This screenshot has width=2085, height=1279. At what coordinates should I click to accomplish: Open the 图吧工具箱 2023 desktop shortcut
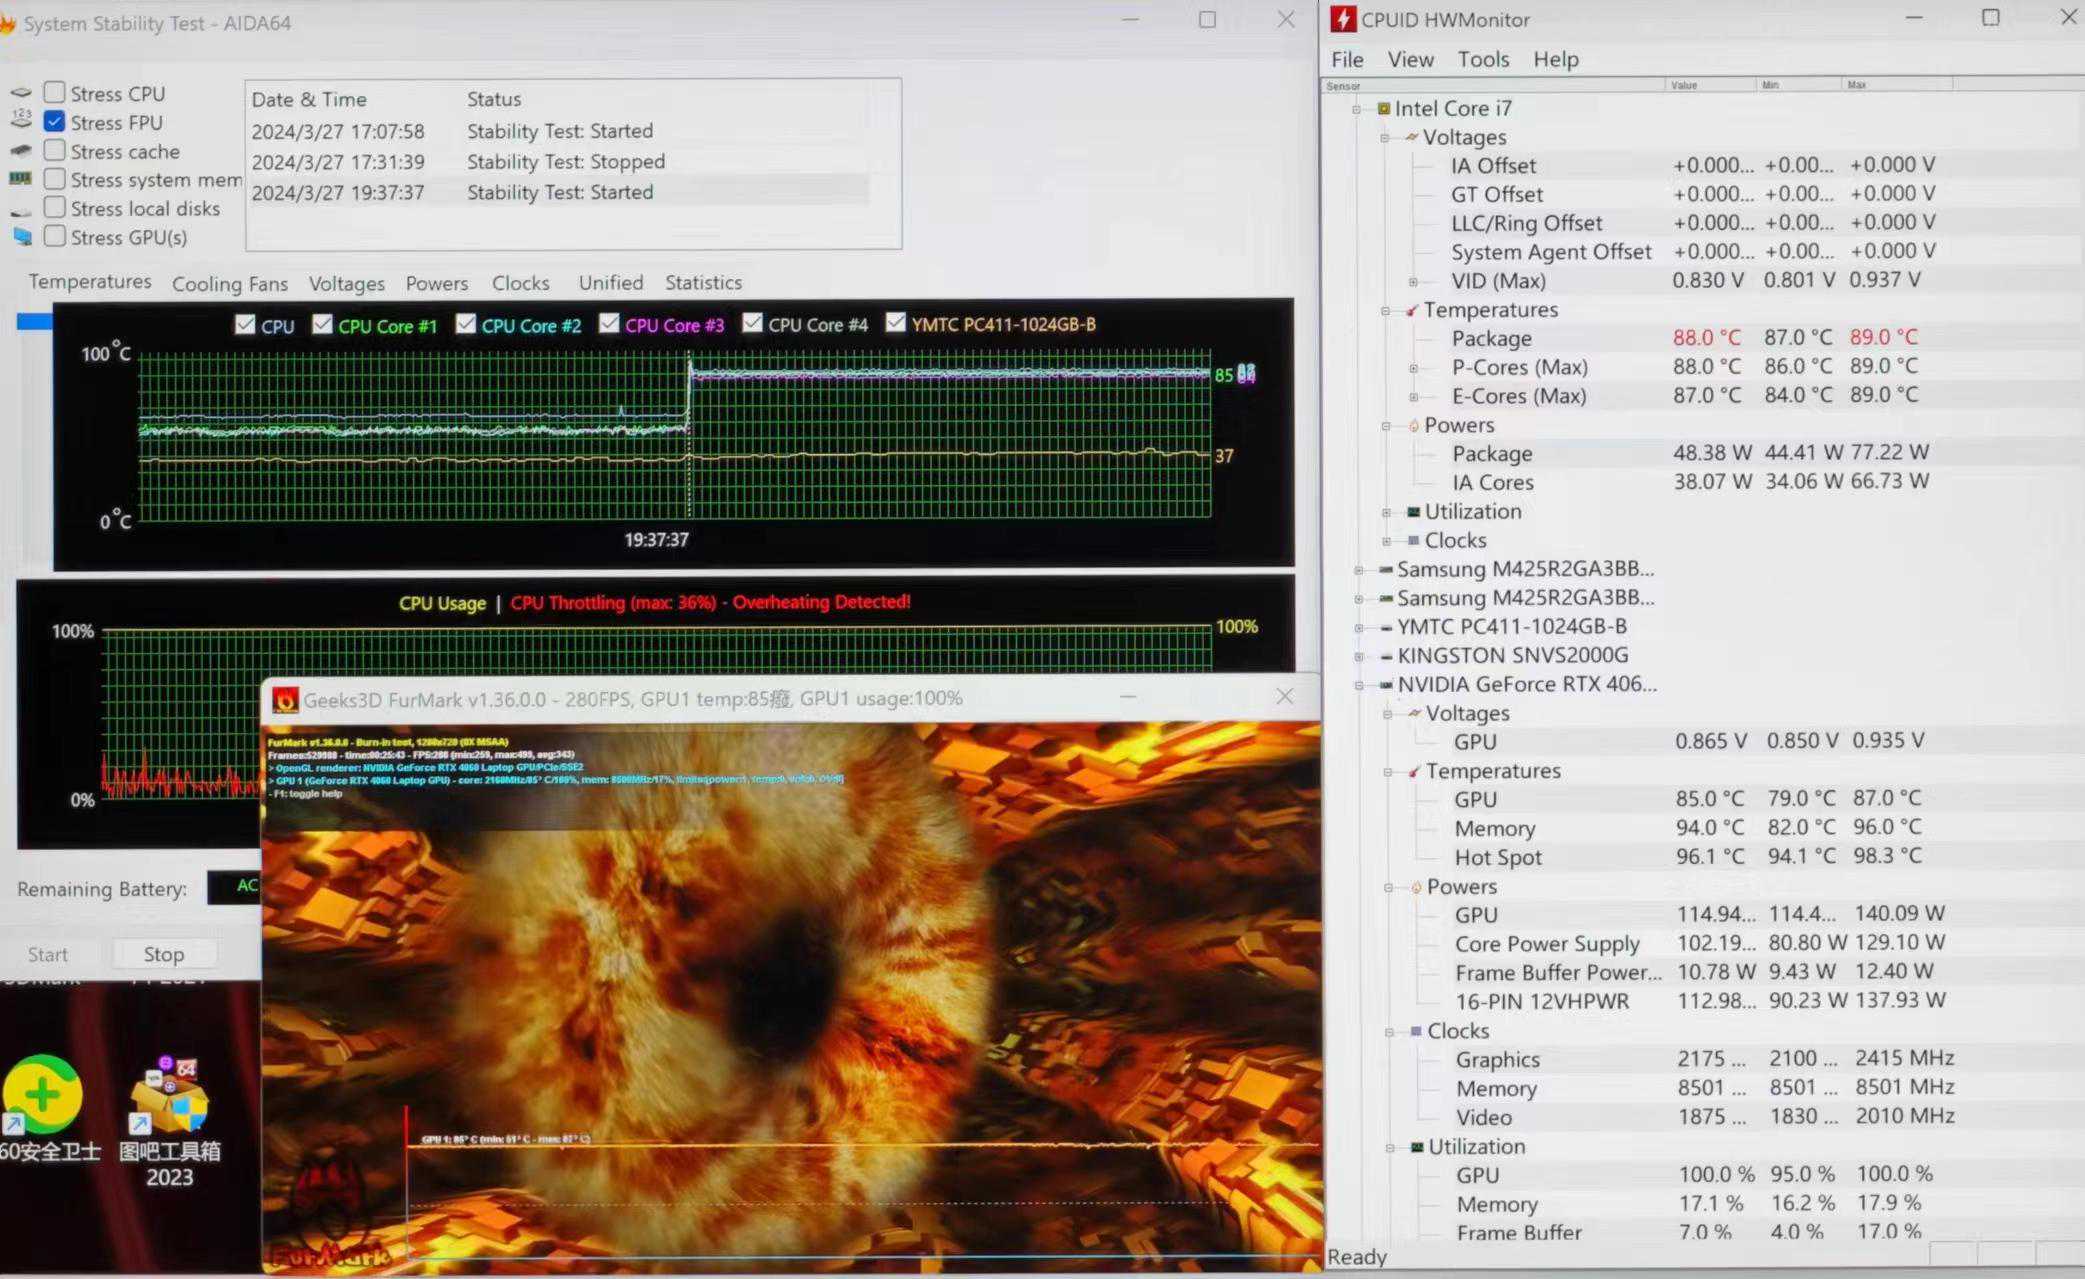169,1097
